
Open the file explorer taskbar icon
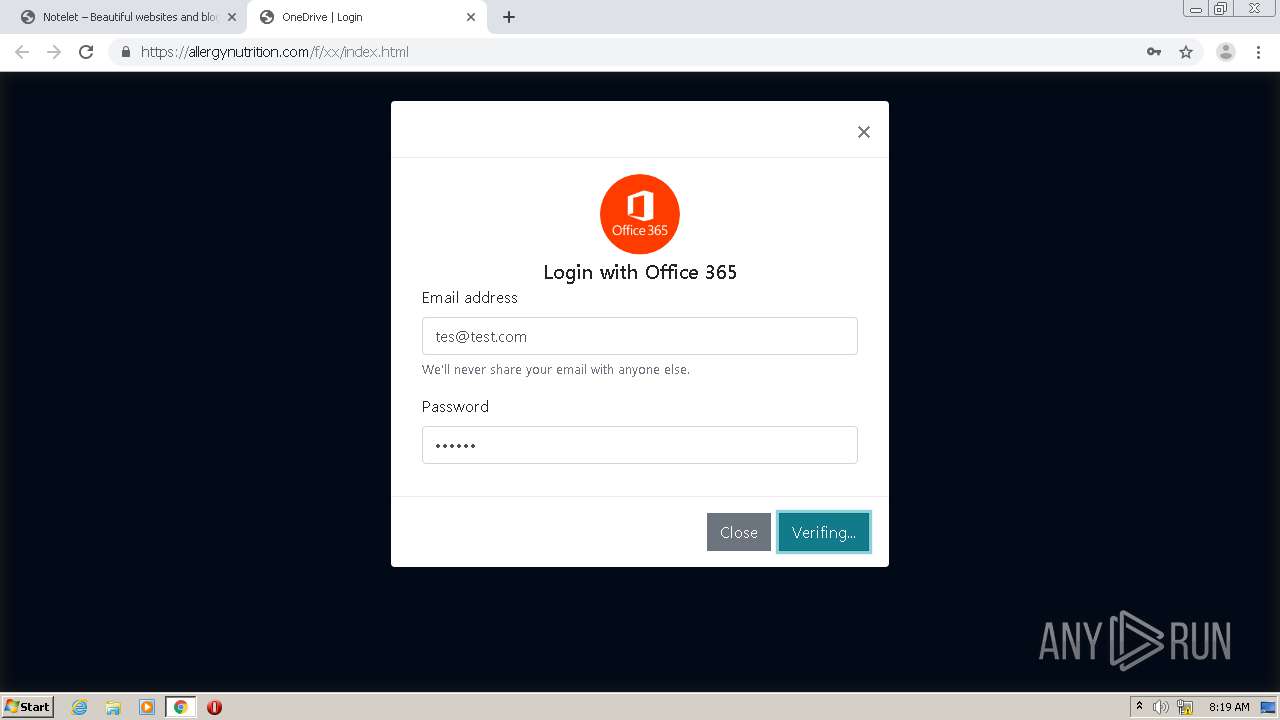[113, 707]
